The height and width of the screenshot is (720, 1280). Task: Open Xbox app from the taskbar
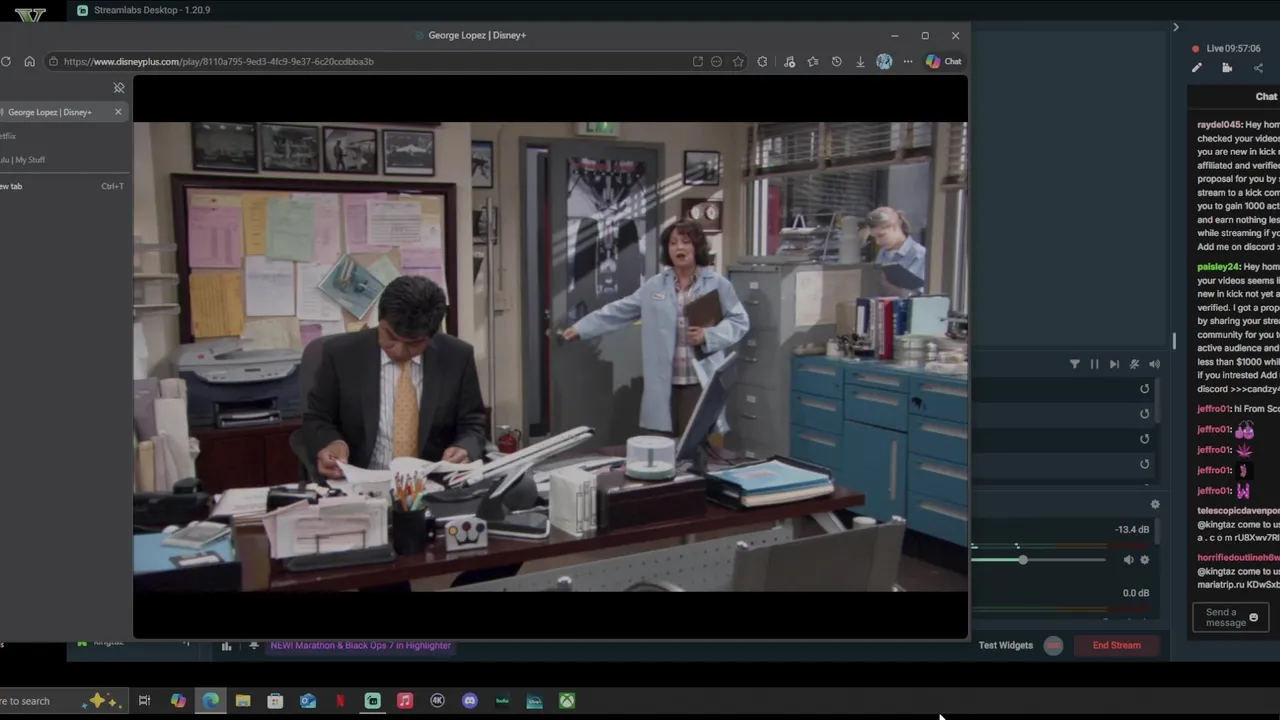(567, 701)
